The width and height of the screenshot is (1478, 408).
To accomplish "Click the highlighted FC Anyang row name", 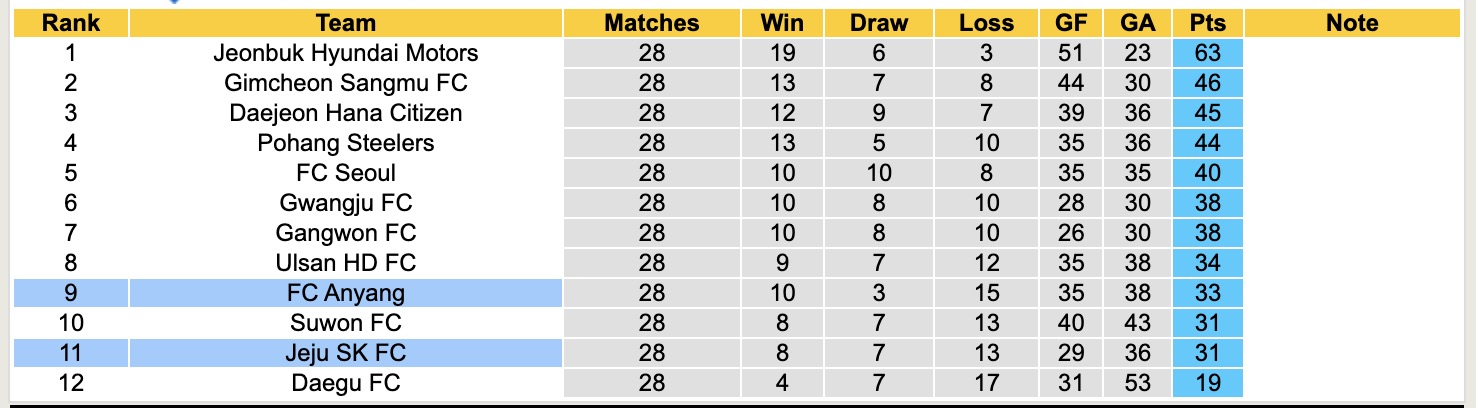I will 345,293.
